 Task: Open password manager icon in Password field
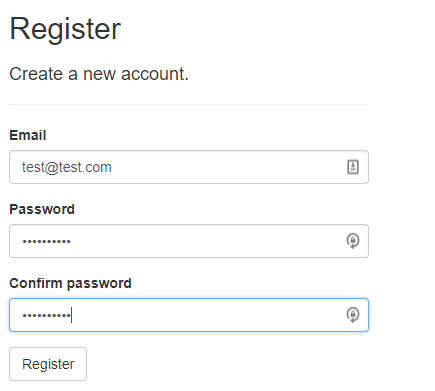click(x=353, y=241)
